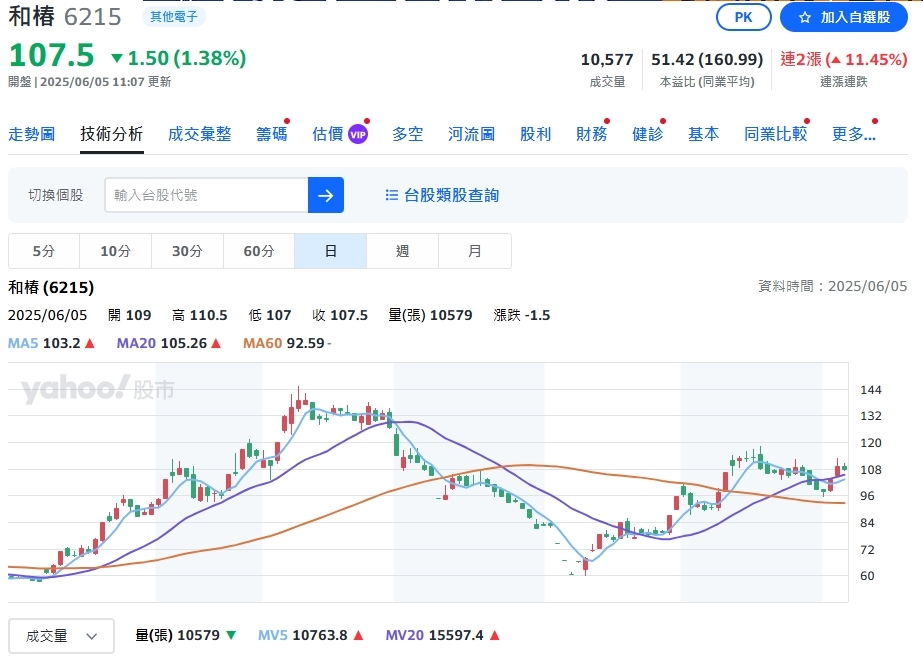Open the 財務 financials tab
The image size is (923, 657).
click(x=592, y=133)
